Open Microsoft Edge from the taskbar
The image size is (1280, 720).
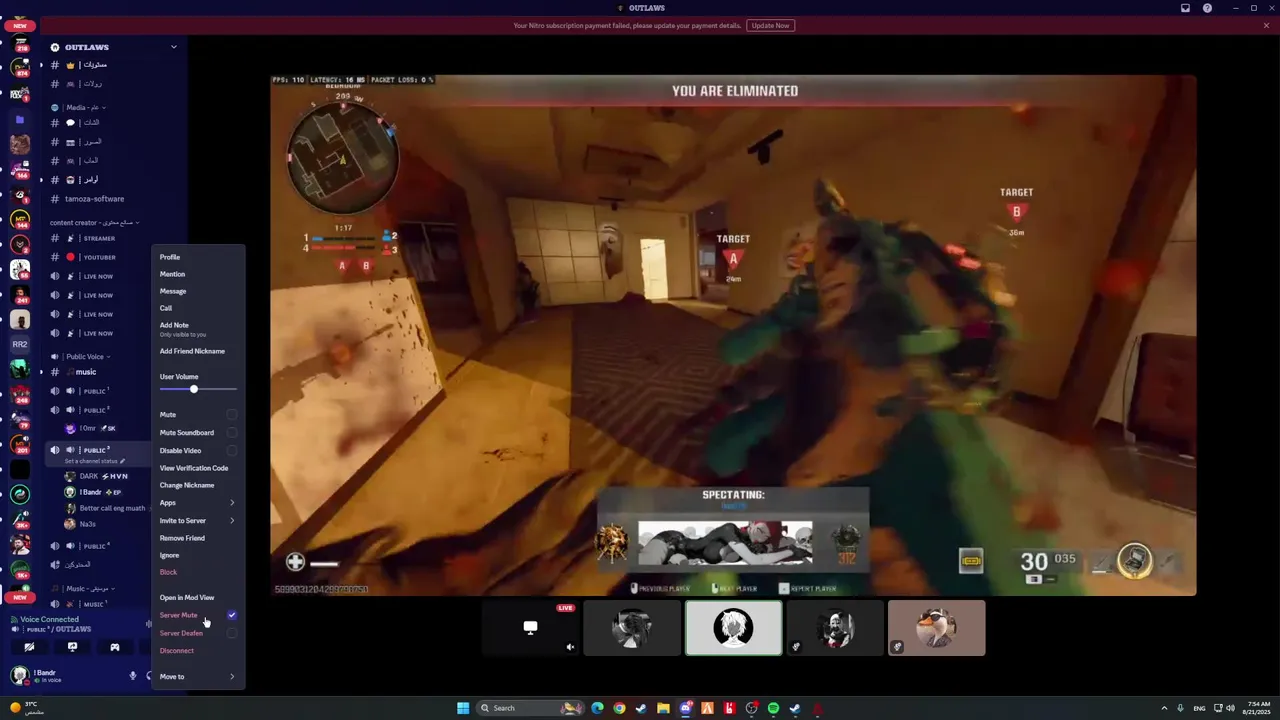(597, 708)
